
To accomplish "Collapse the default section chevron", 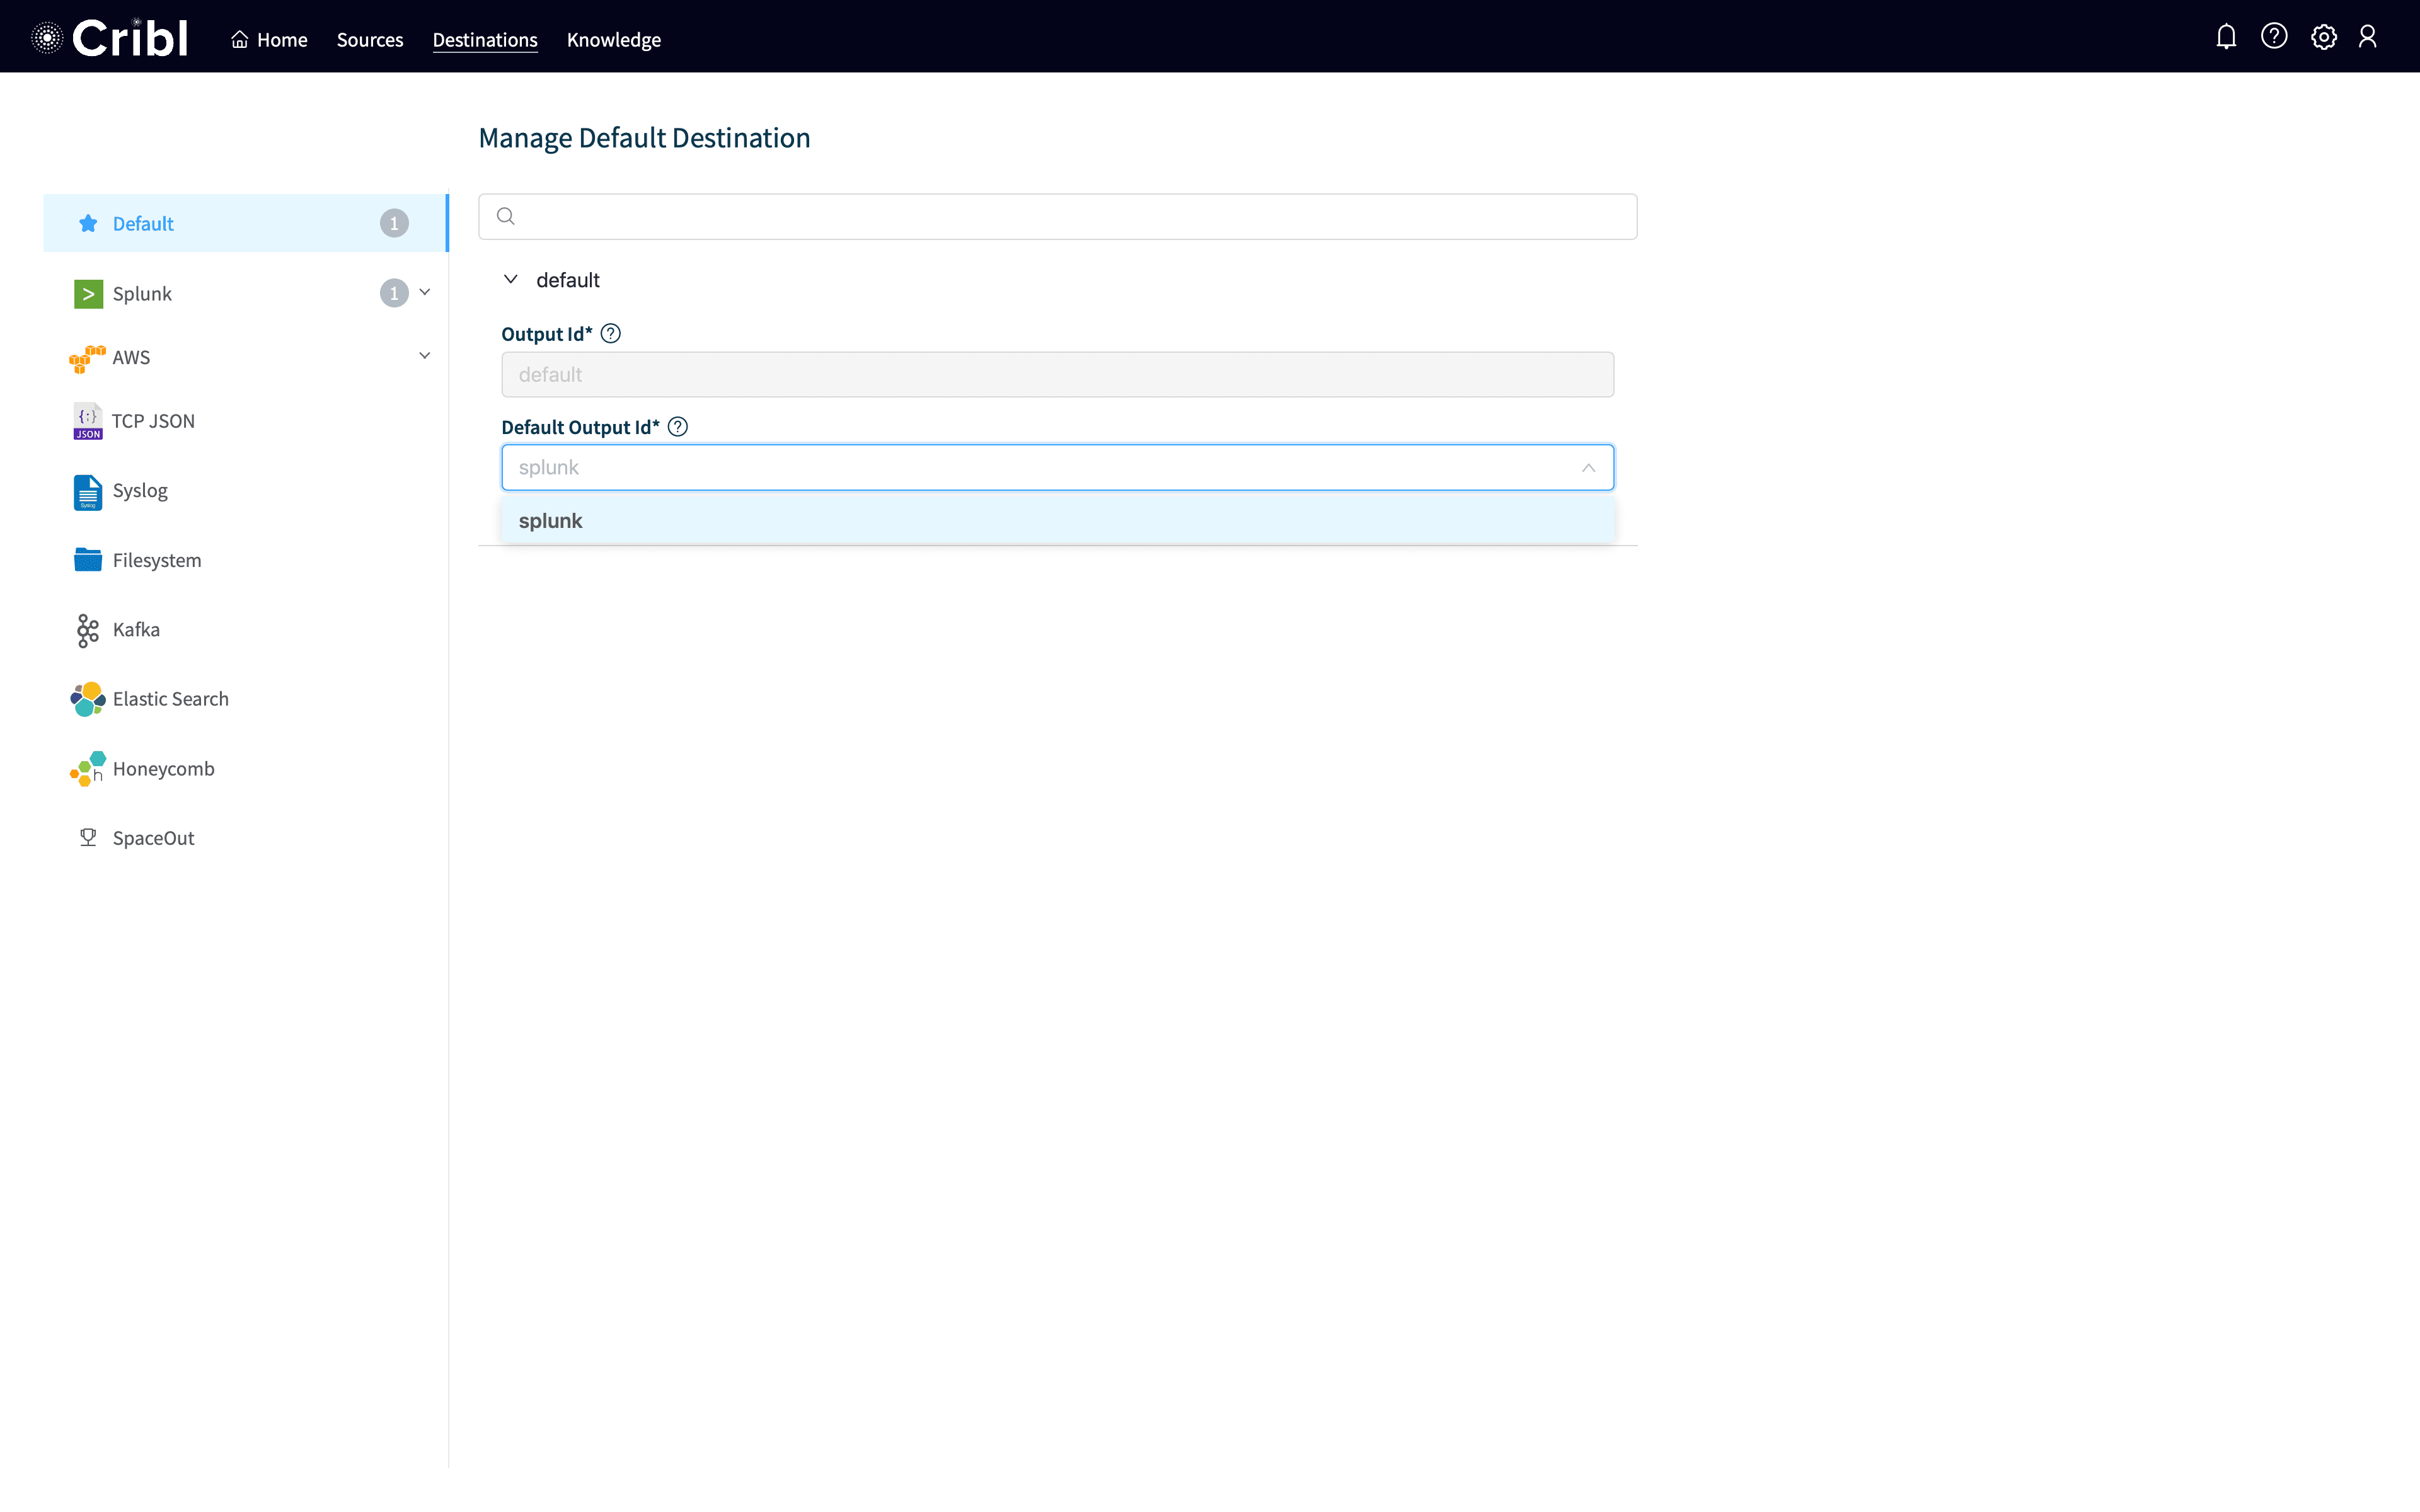I will tap(511, 280).
